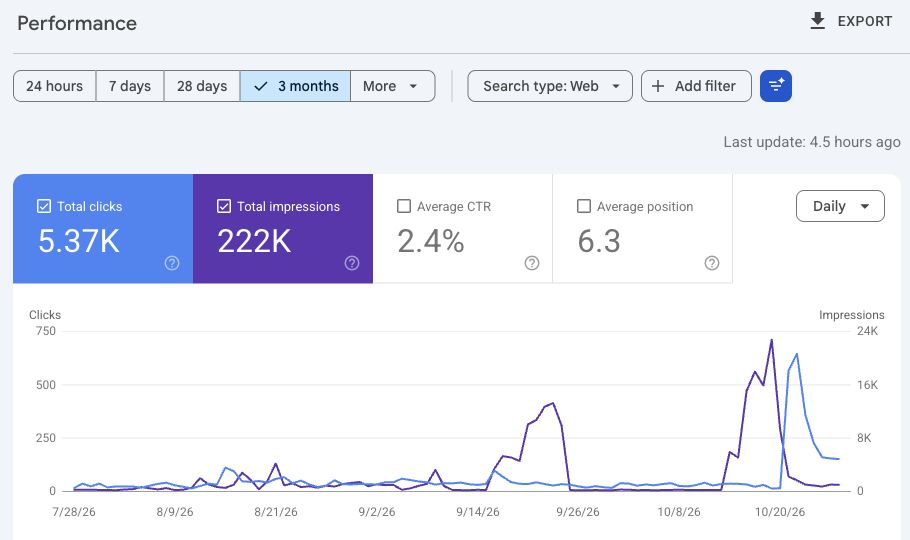Click the Last update: 4.5 hours ago text
The image size is (910, 540).
click(x=812, y=142)
